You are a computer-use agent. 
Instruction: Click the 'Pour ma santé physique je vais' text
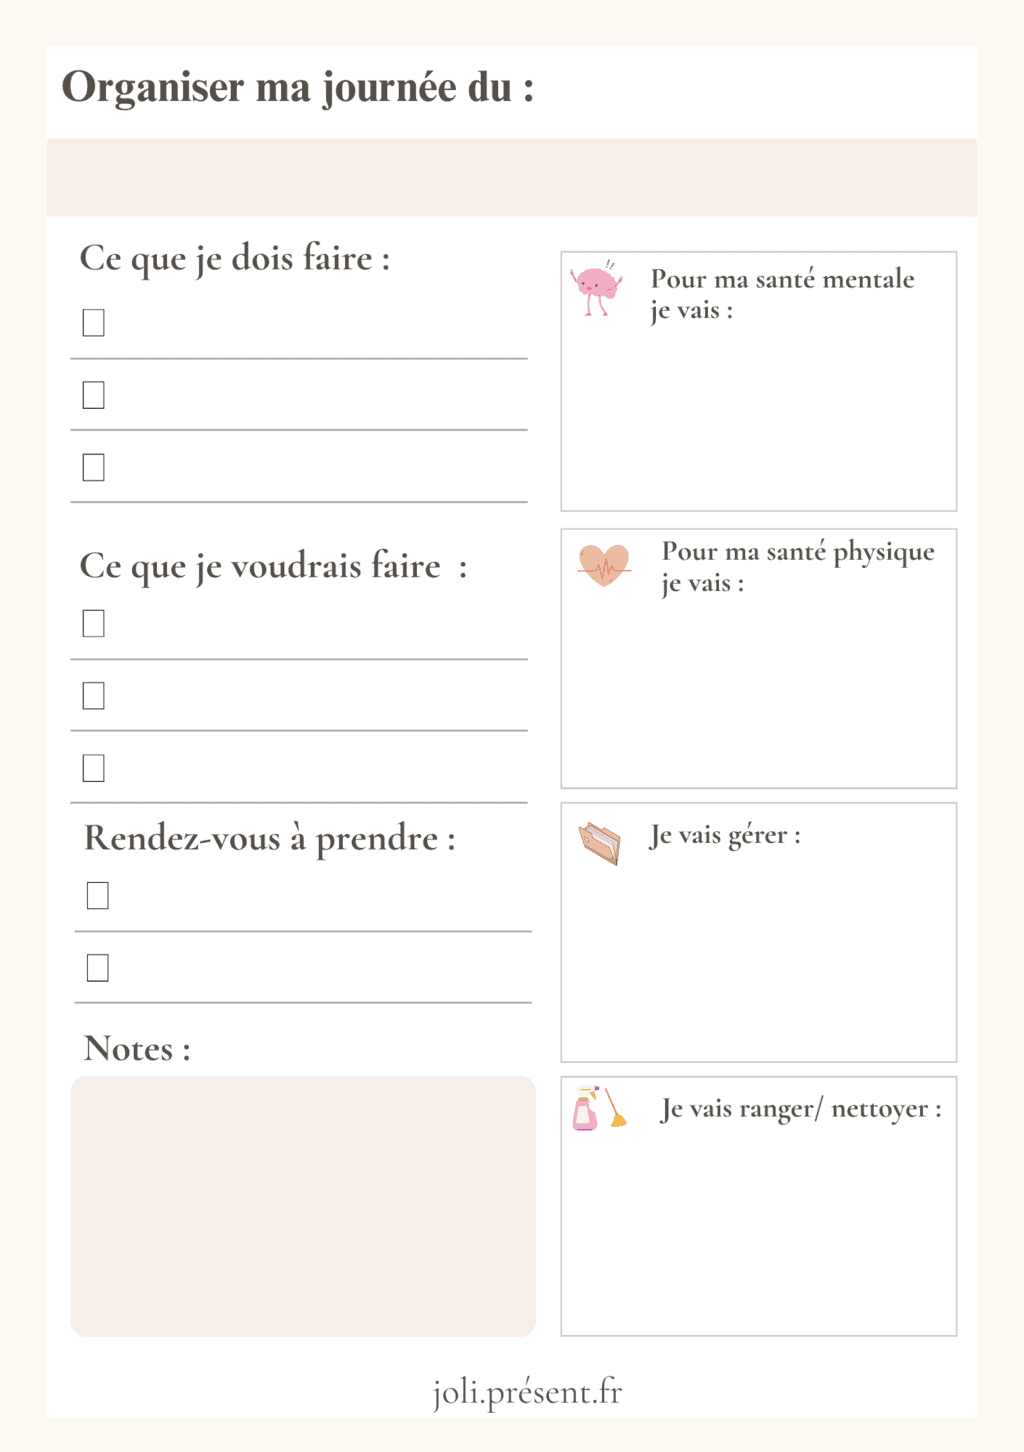[x=797, y=567]
